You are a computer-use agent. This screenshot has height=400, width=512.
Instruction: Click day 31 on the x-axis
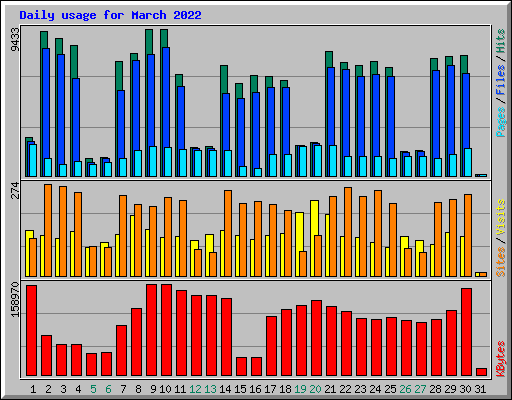coord(480,389)
